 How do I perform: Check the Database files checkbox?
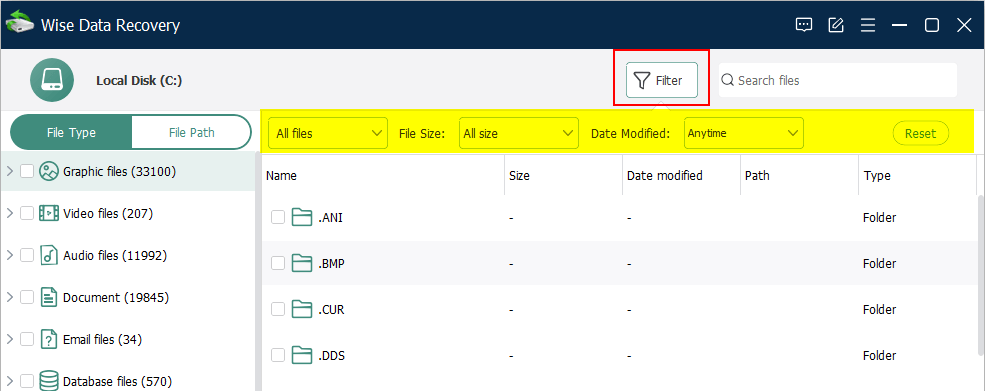pos(27,381)
